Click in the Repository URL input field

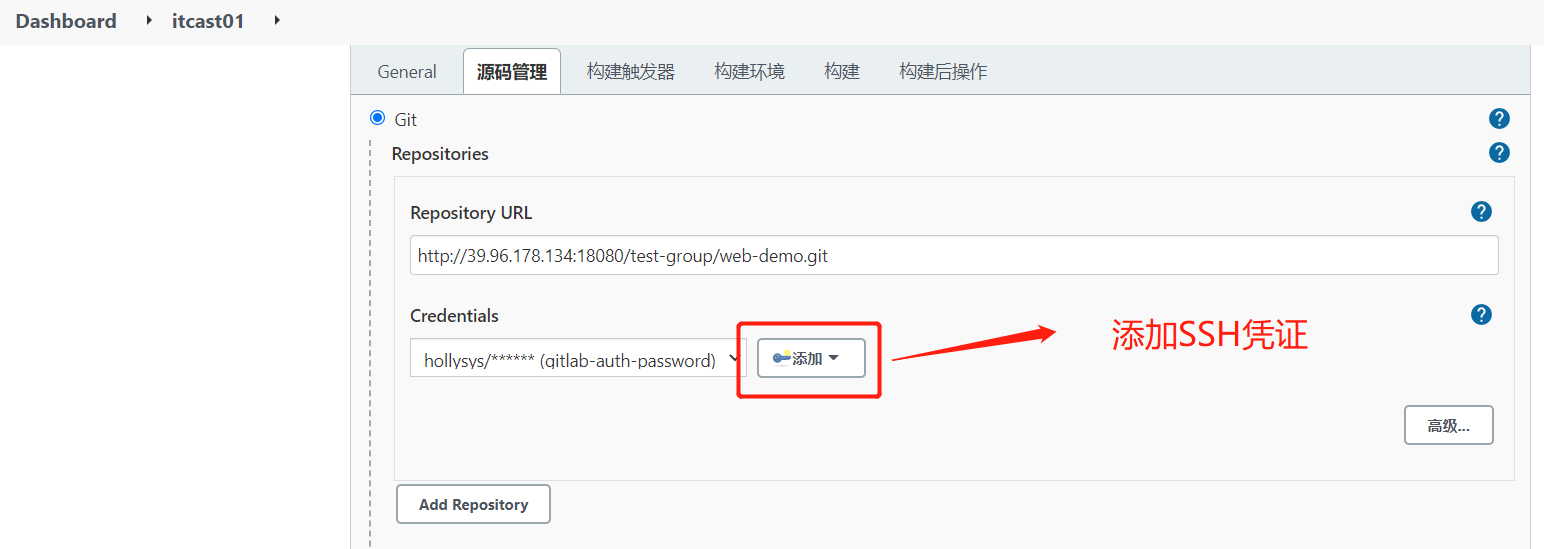coord(954,255)
